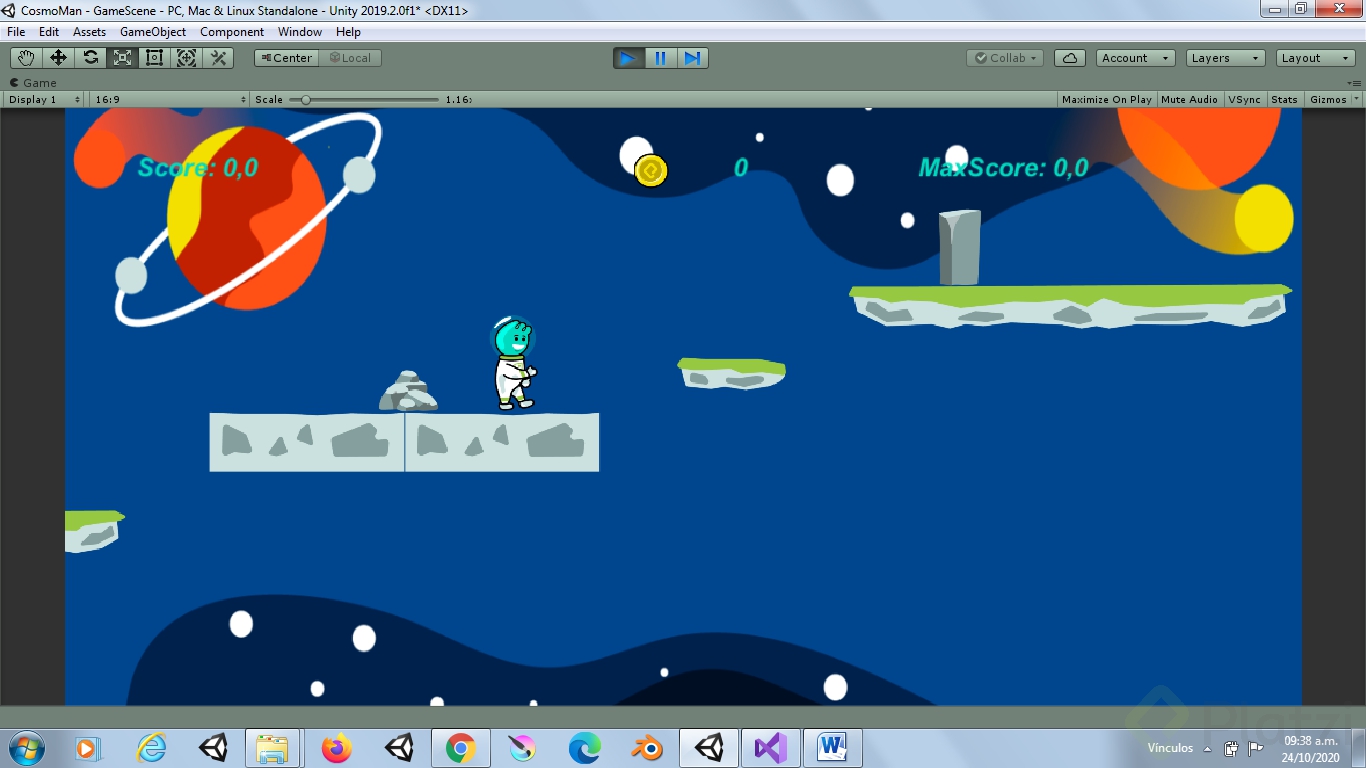Select the Game tab
1366x768 pixels.
click(x=33, y=83)
